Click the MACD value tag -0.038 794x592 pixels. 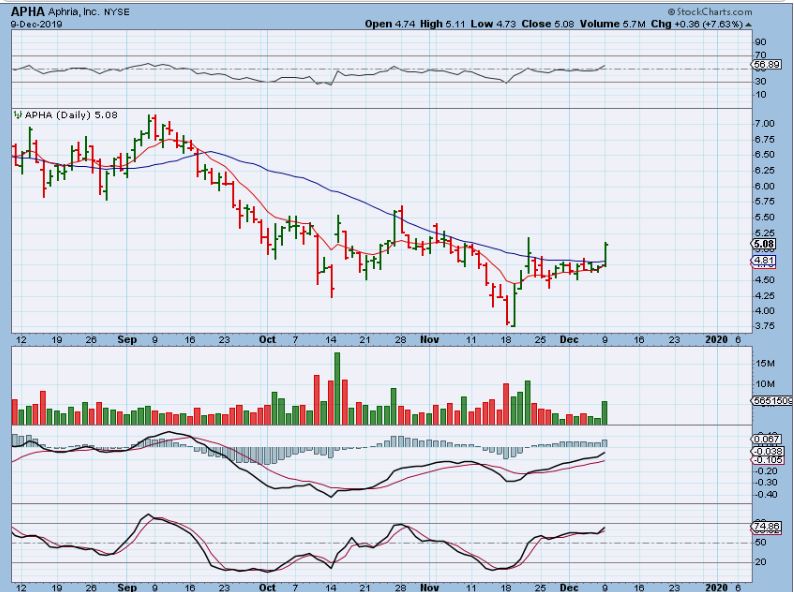[768, 451]
